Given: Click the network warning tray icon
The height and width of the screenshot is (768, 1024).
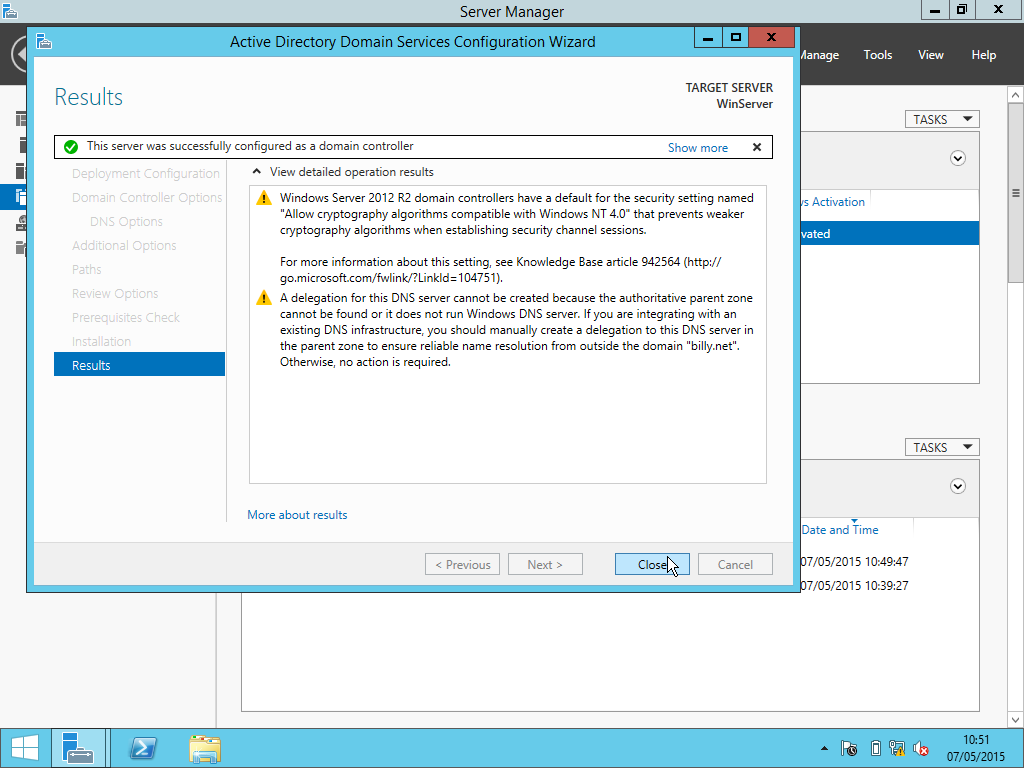Looking at the screenshot, I should pos(897,748).
